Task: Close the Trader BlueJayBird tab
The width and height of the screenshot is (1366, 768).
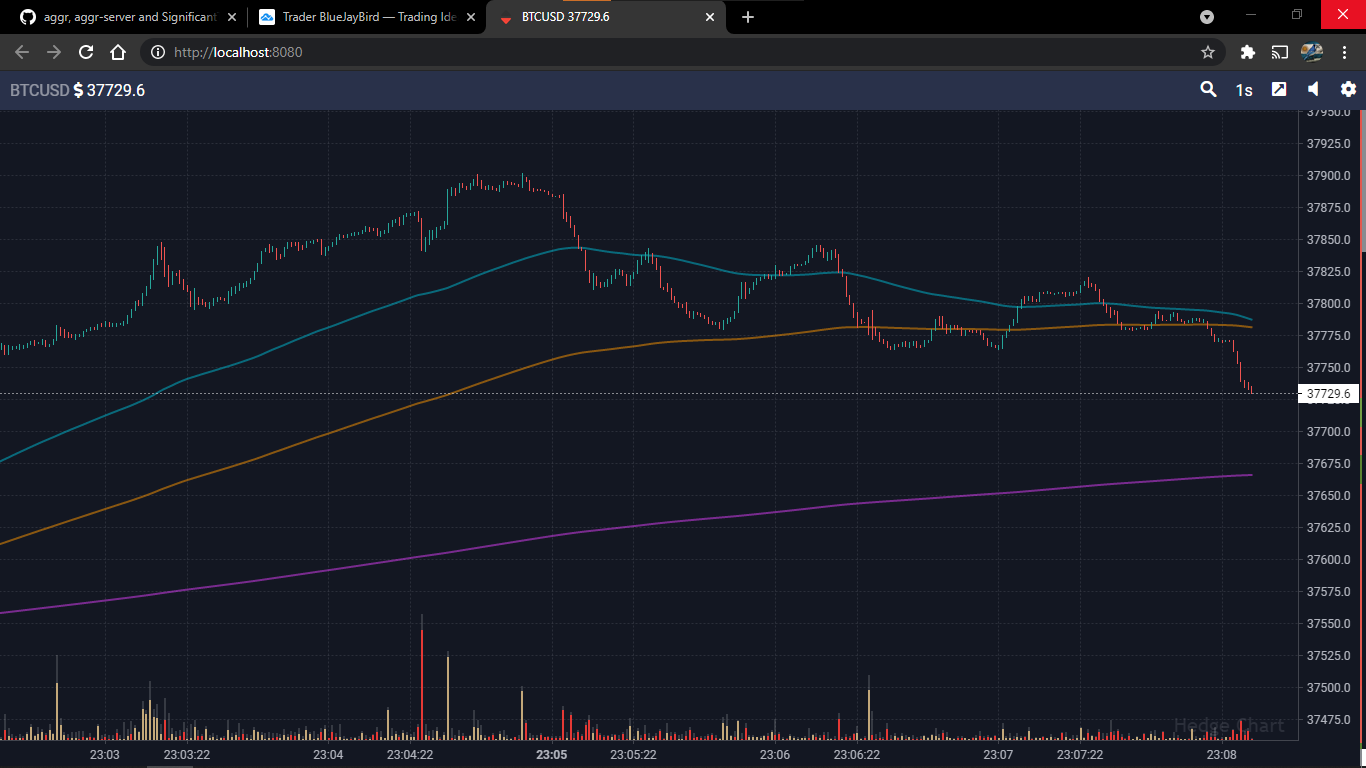Action: (x=469, y=17)
